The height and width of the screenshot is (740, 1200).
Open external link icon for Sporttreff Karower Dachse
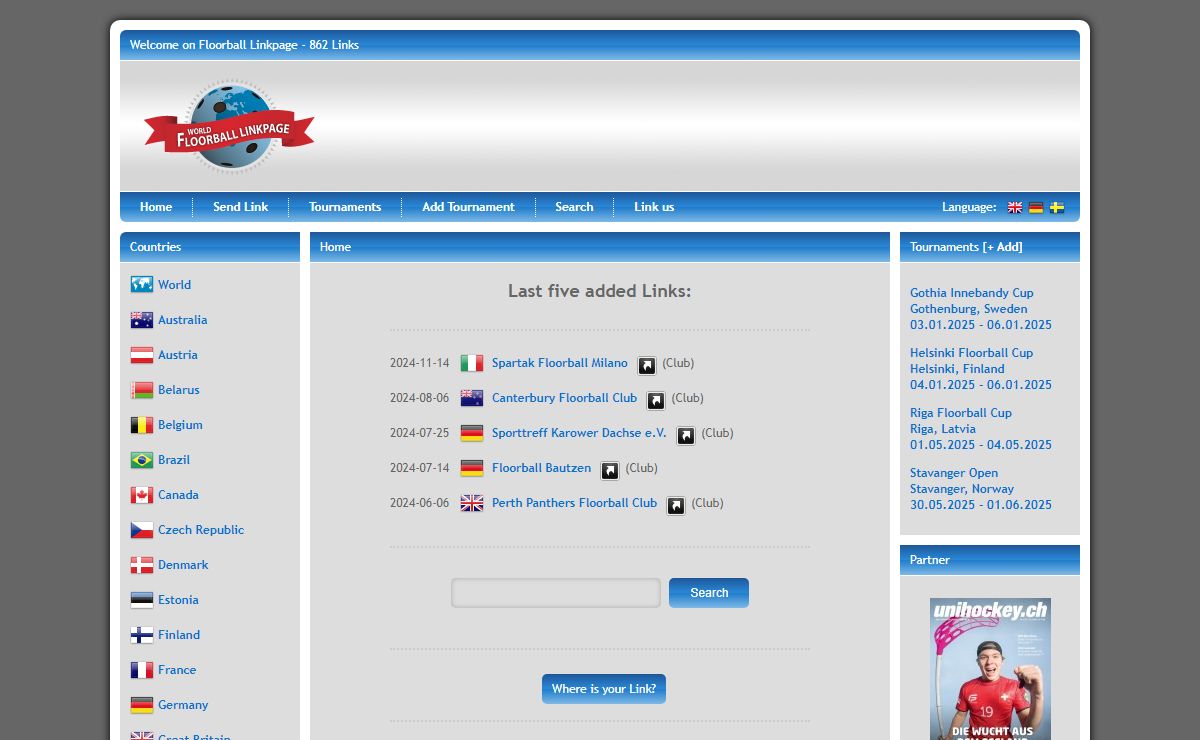[x=686, y=435]
